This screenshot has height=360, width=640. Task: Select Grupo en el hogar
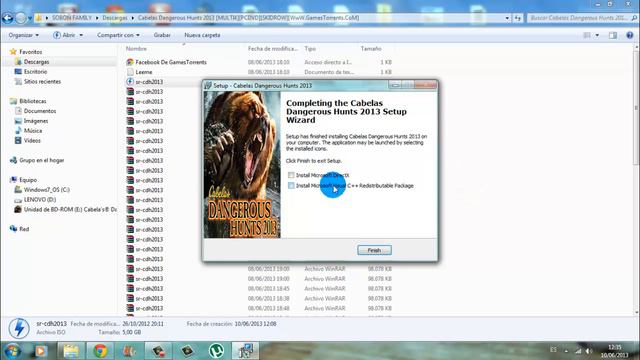pyautogui.click(x=42, y=160)
